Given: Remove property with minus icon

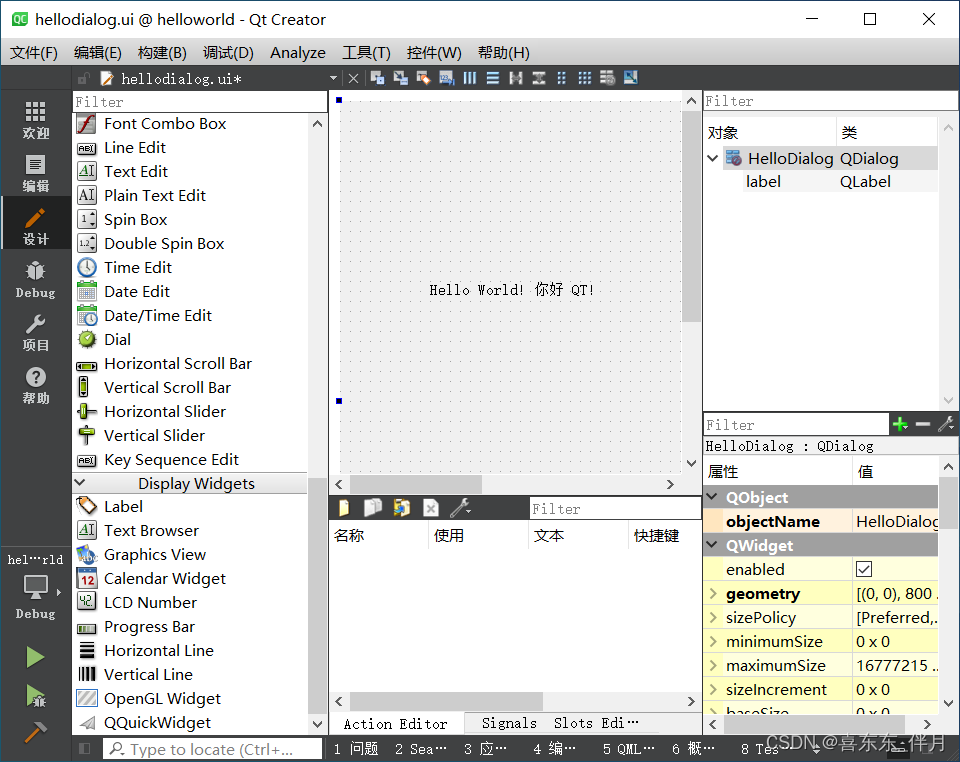Looking at the screenshot, I should (x=923, y=424).
